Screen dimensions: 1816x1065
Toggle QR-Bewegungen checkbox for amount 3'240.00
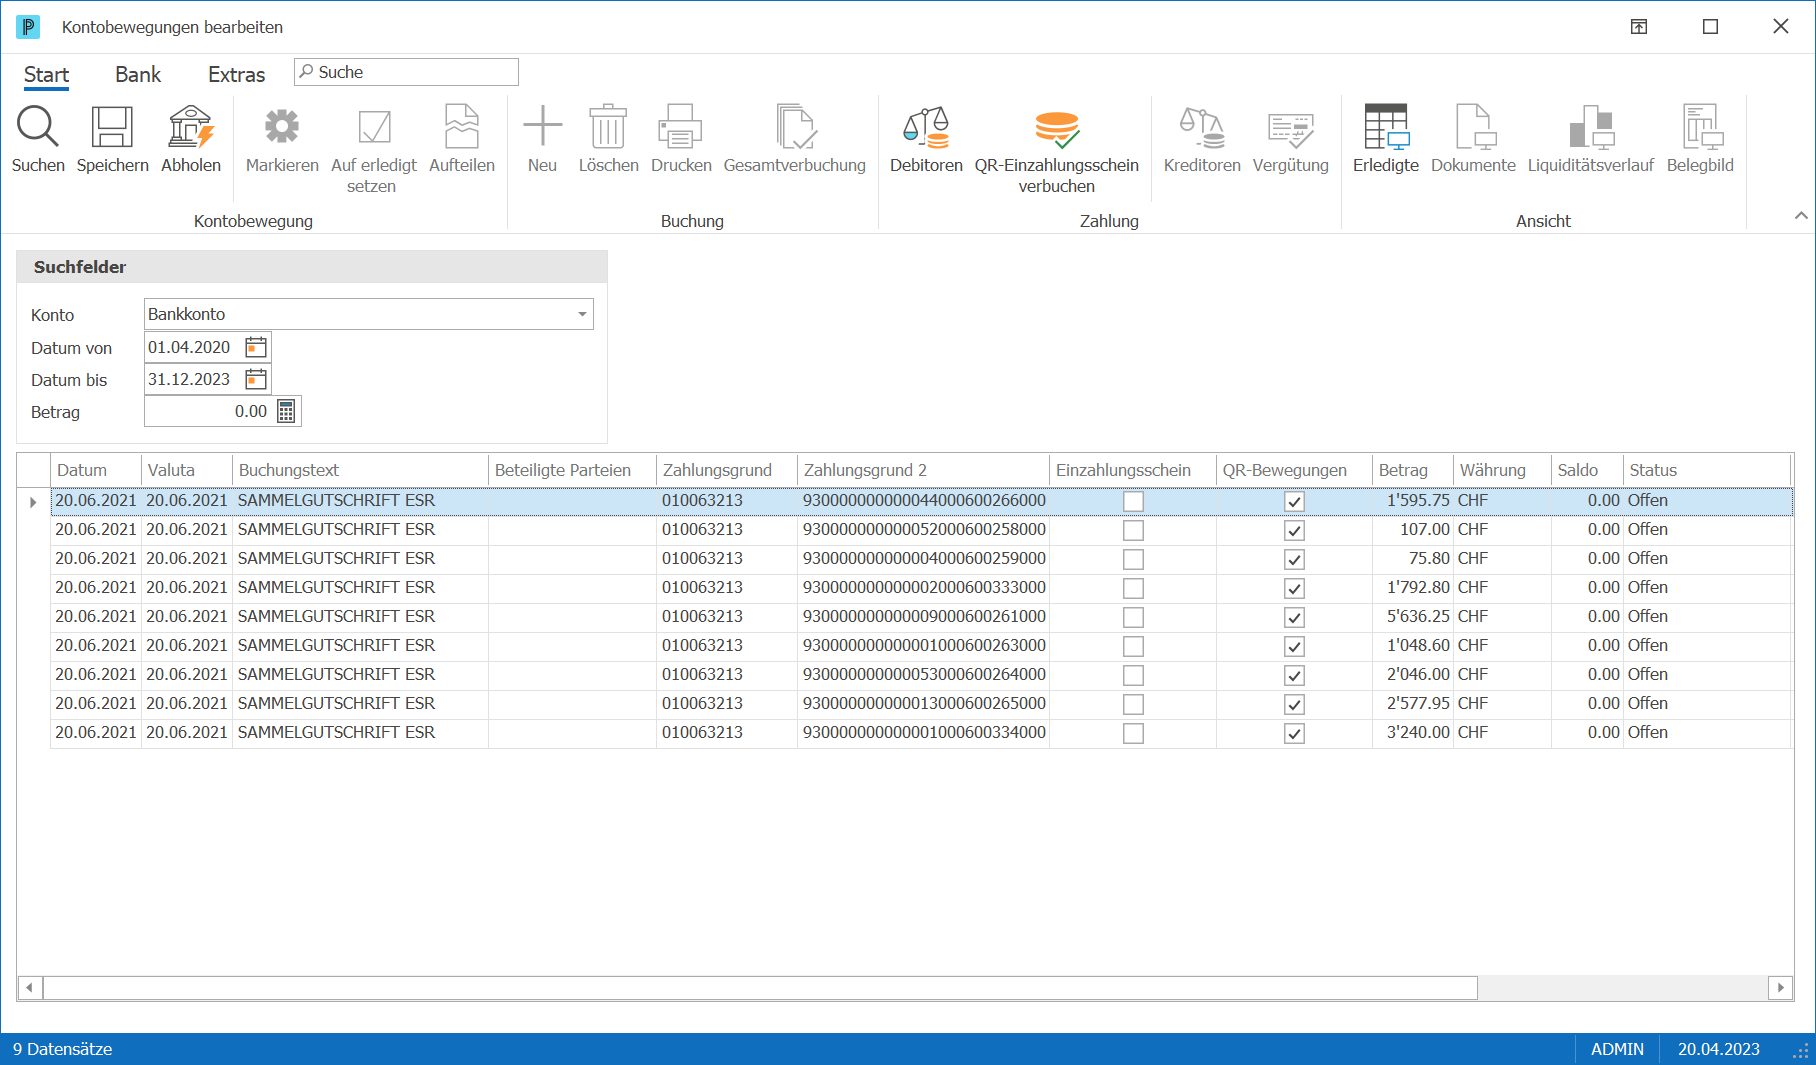(x=1294, y=733)
